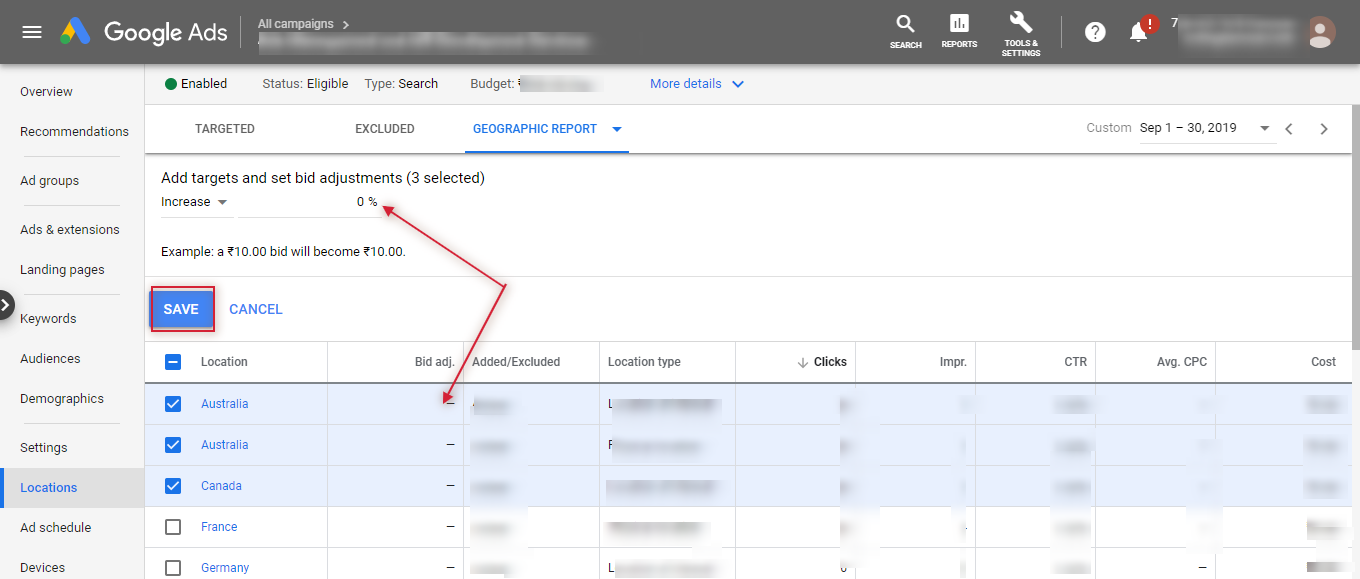Uncheck the second Australia row checkbox
This screenshot has width=1360, height=579.
click(x=173, y=445)
